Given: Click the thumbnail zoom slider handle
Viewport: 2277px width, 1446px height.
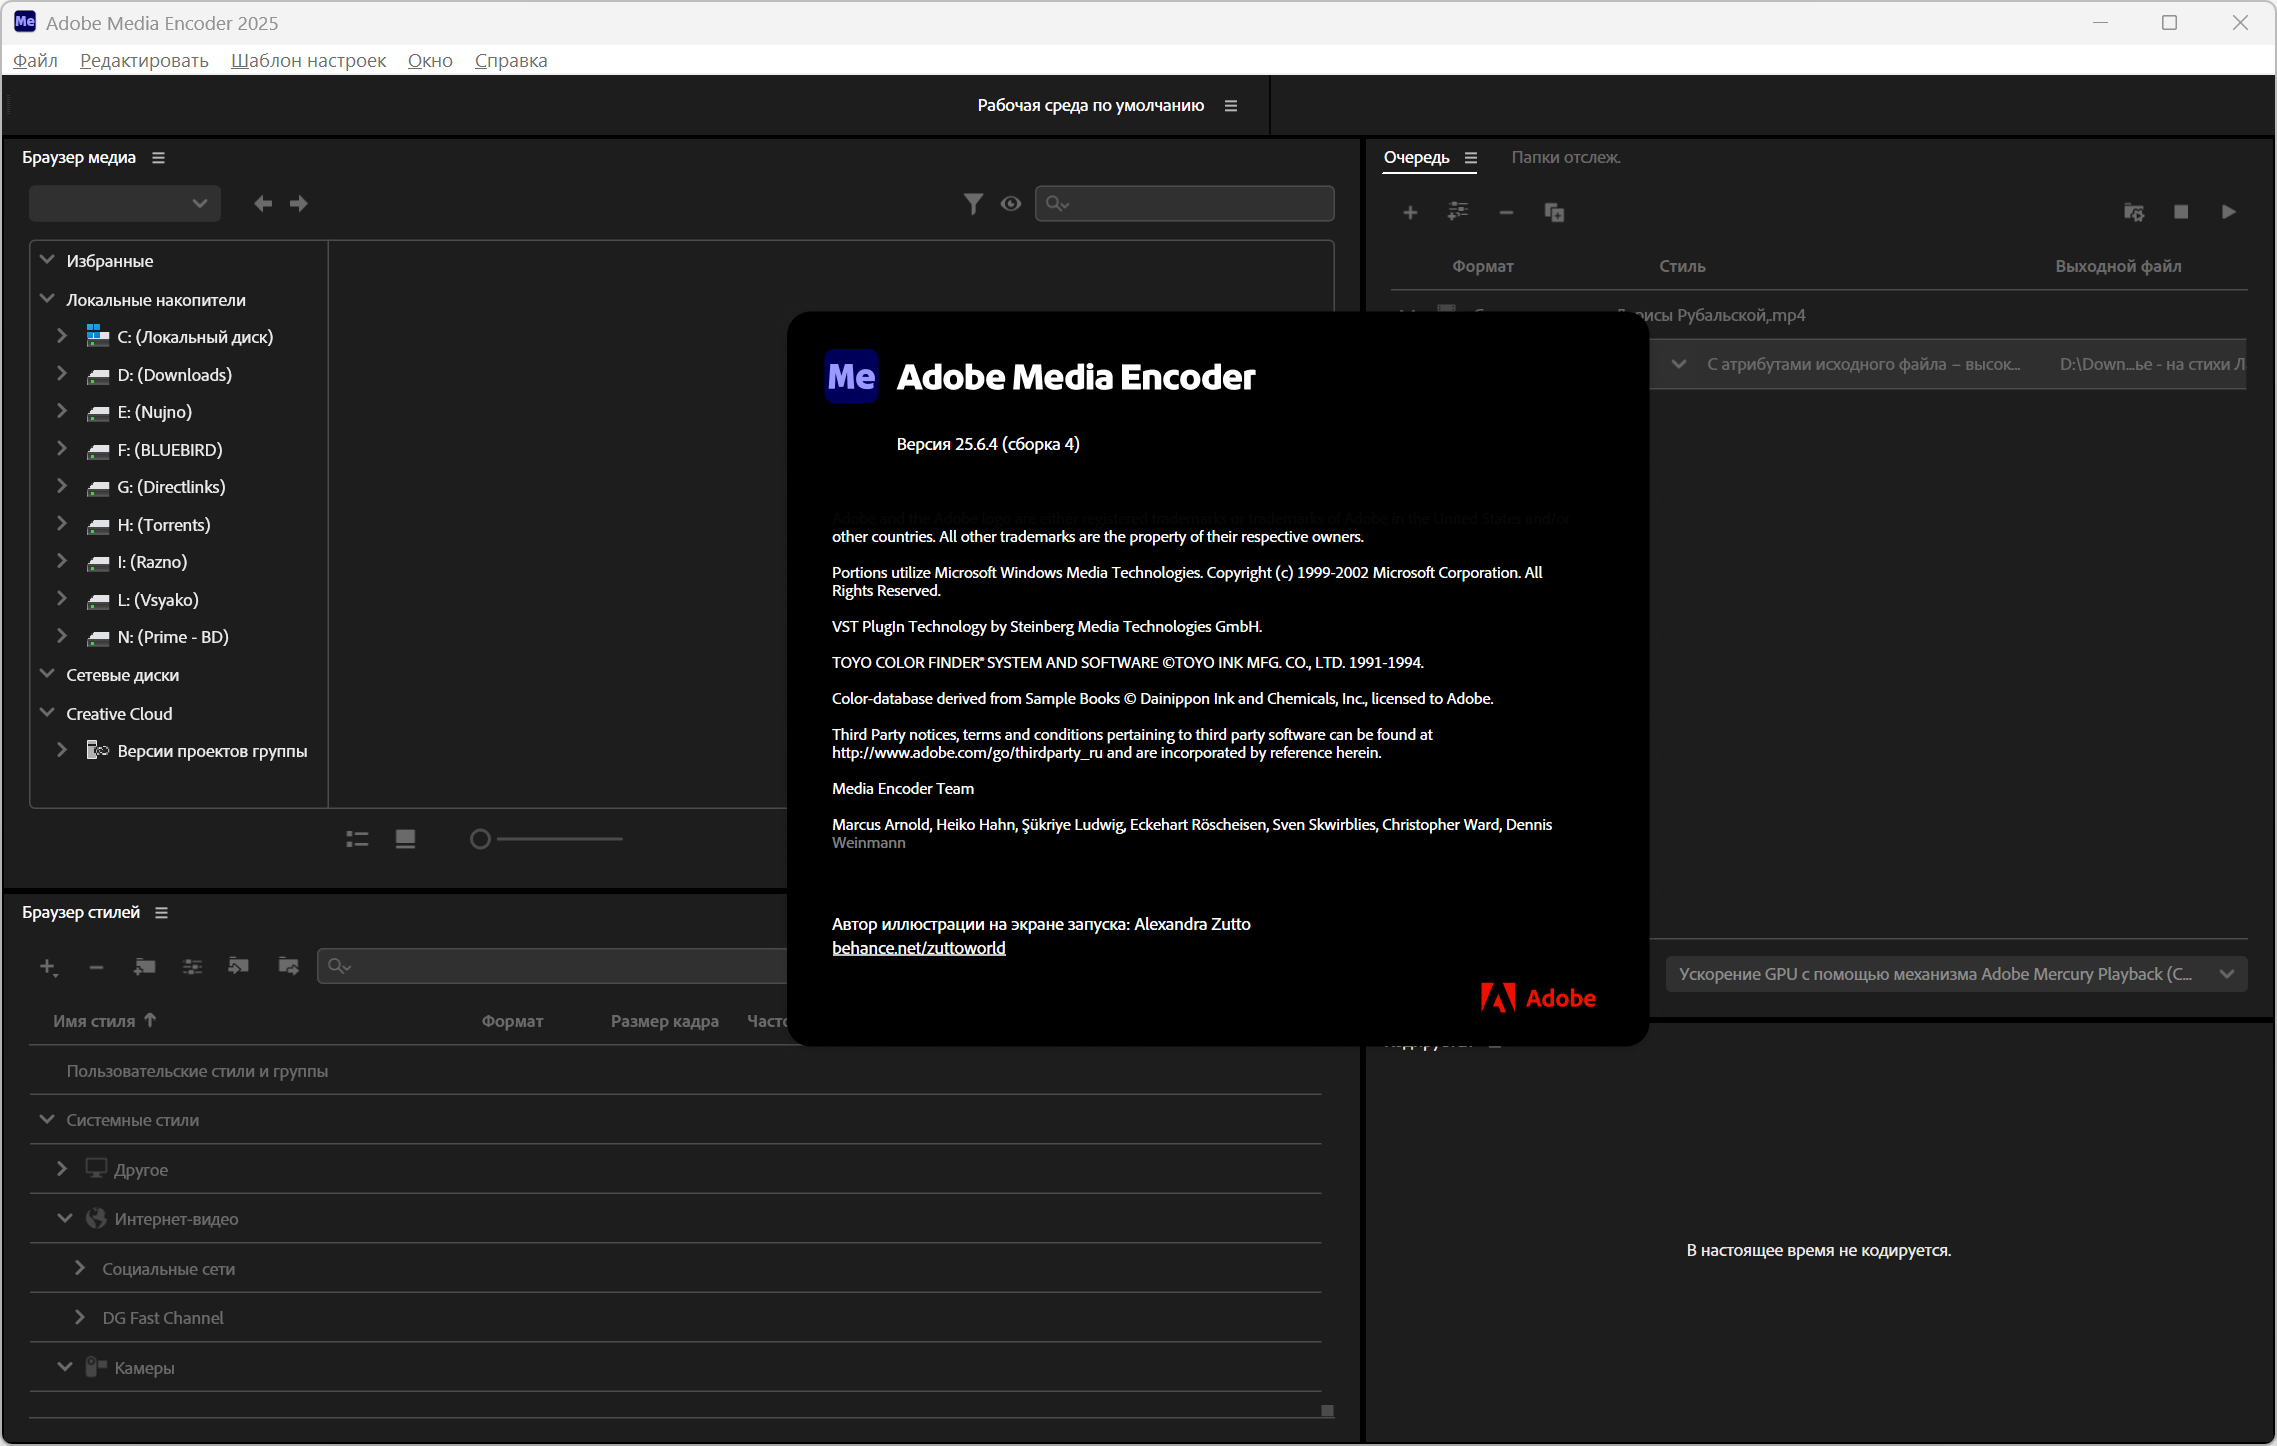Looking at the screenshot, I should coord(480,839).
